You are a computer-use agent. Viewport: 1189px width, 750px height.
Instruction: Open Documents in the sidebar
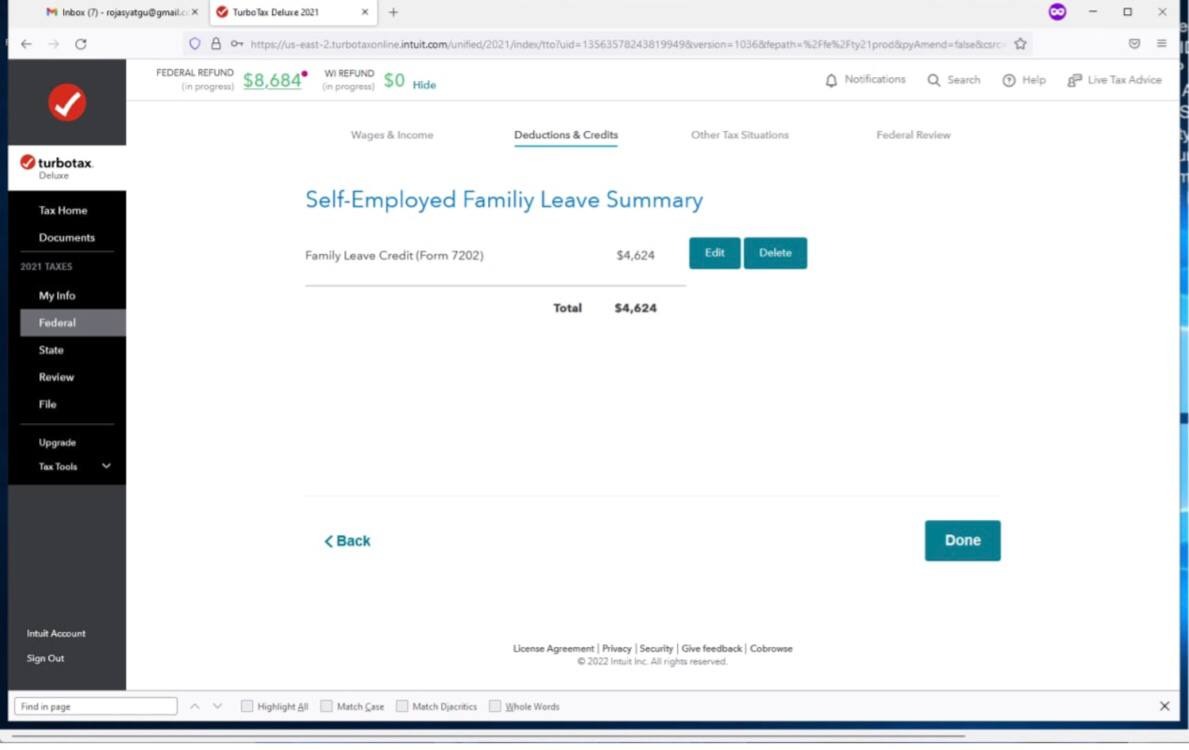point(67,237)
